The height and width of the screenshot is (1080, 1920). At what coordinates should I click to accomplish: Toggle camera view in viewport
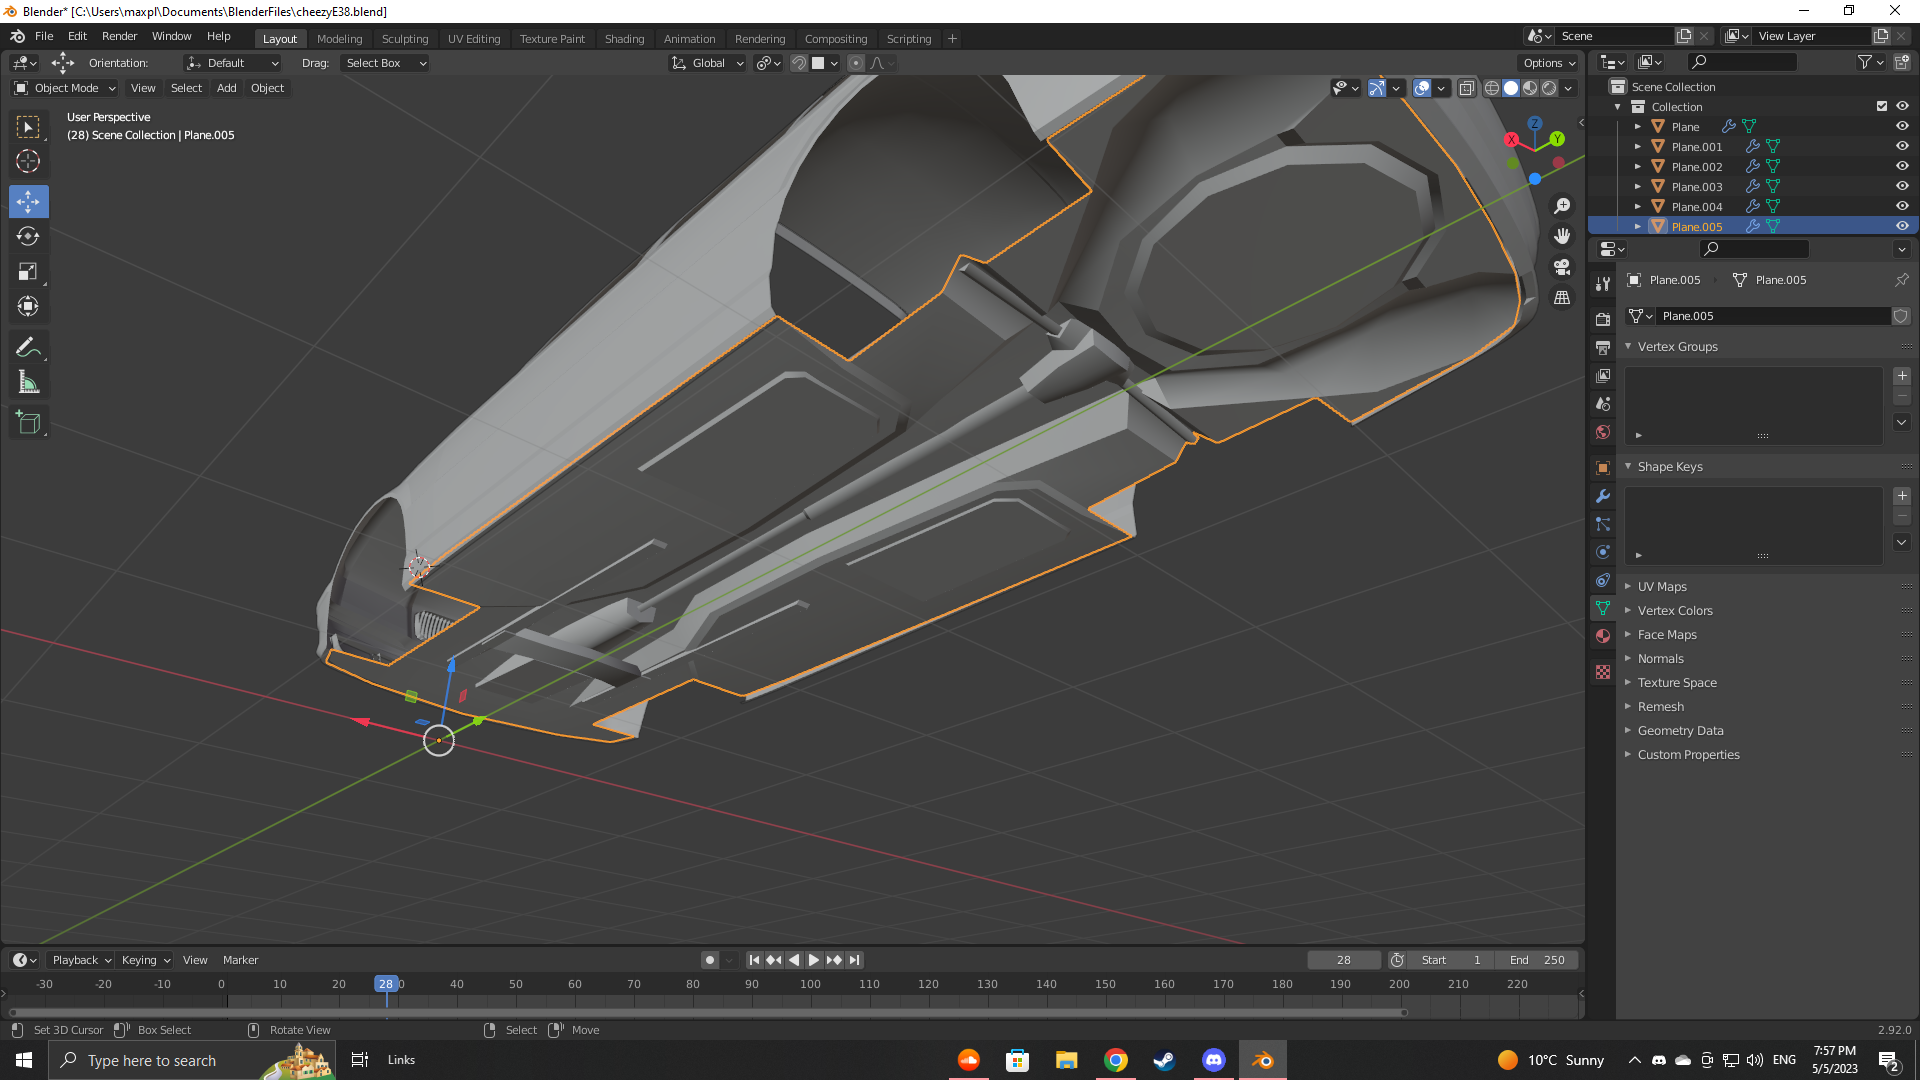1562,267
